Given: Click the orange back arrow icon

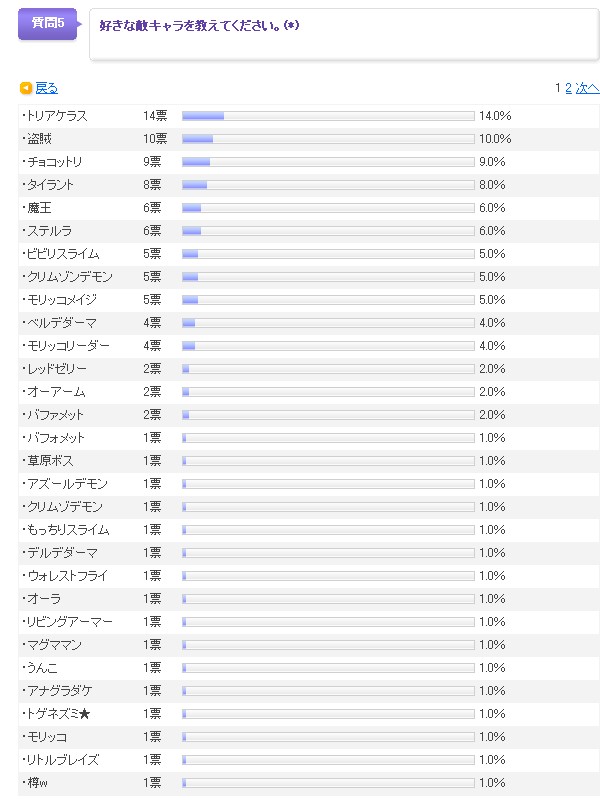Looking at the screenshot, I should (x=26, y=88).
